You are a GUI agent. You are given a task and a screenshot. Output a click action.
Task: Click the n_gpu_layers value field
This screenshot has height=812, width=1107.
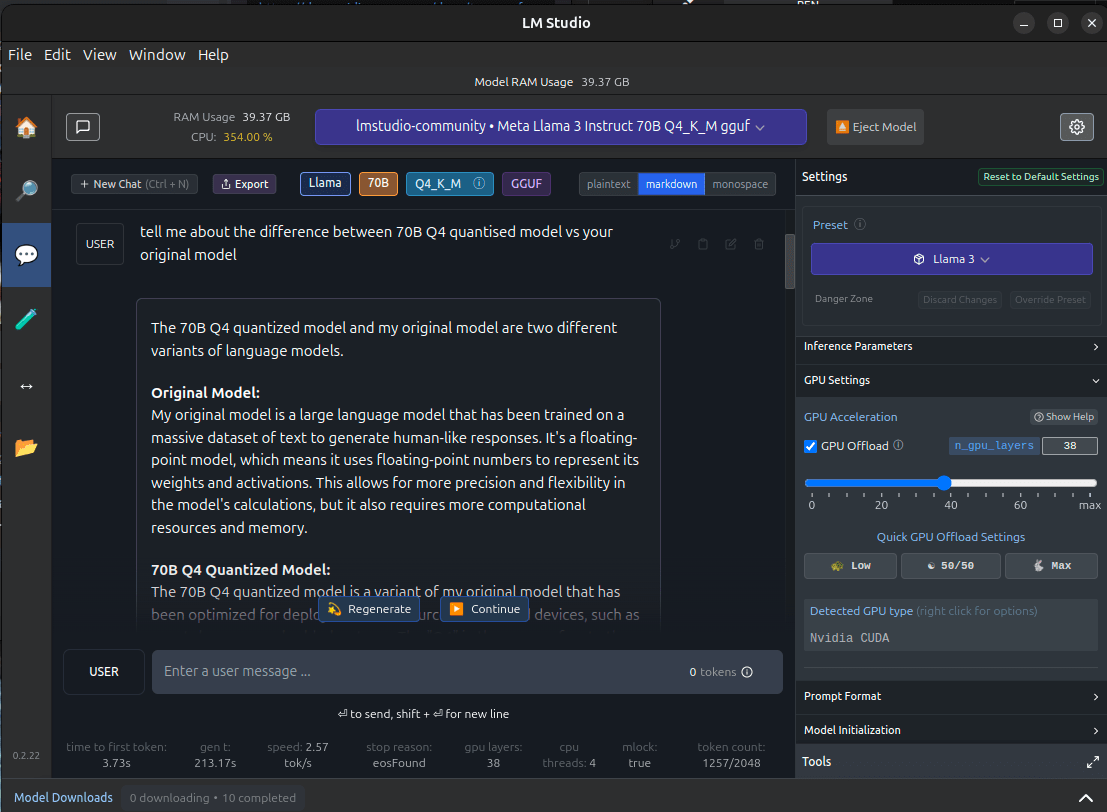point(1070,446)
